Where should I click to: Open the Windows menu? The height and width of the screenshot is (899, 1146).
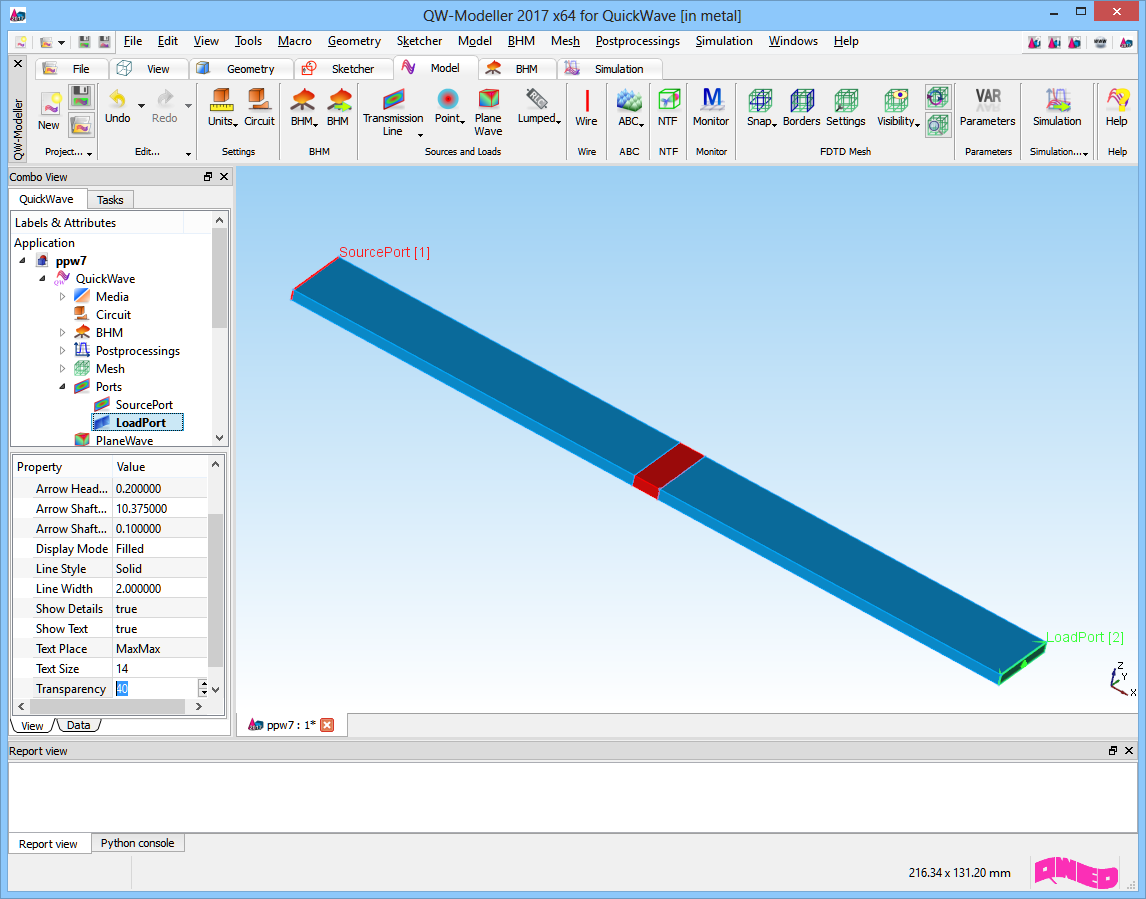(x=793, y=42)
